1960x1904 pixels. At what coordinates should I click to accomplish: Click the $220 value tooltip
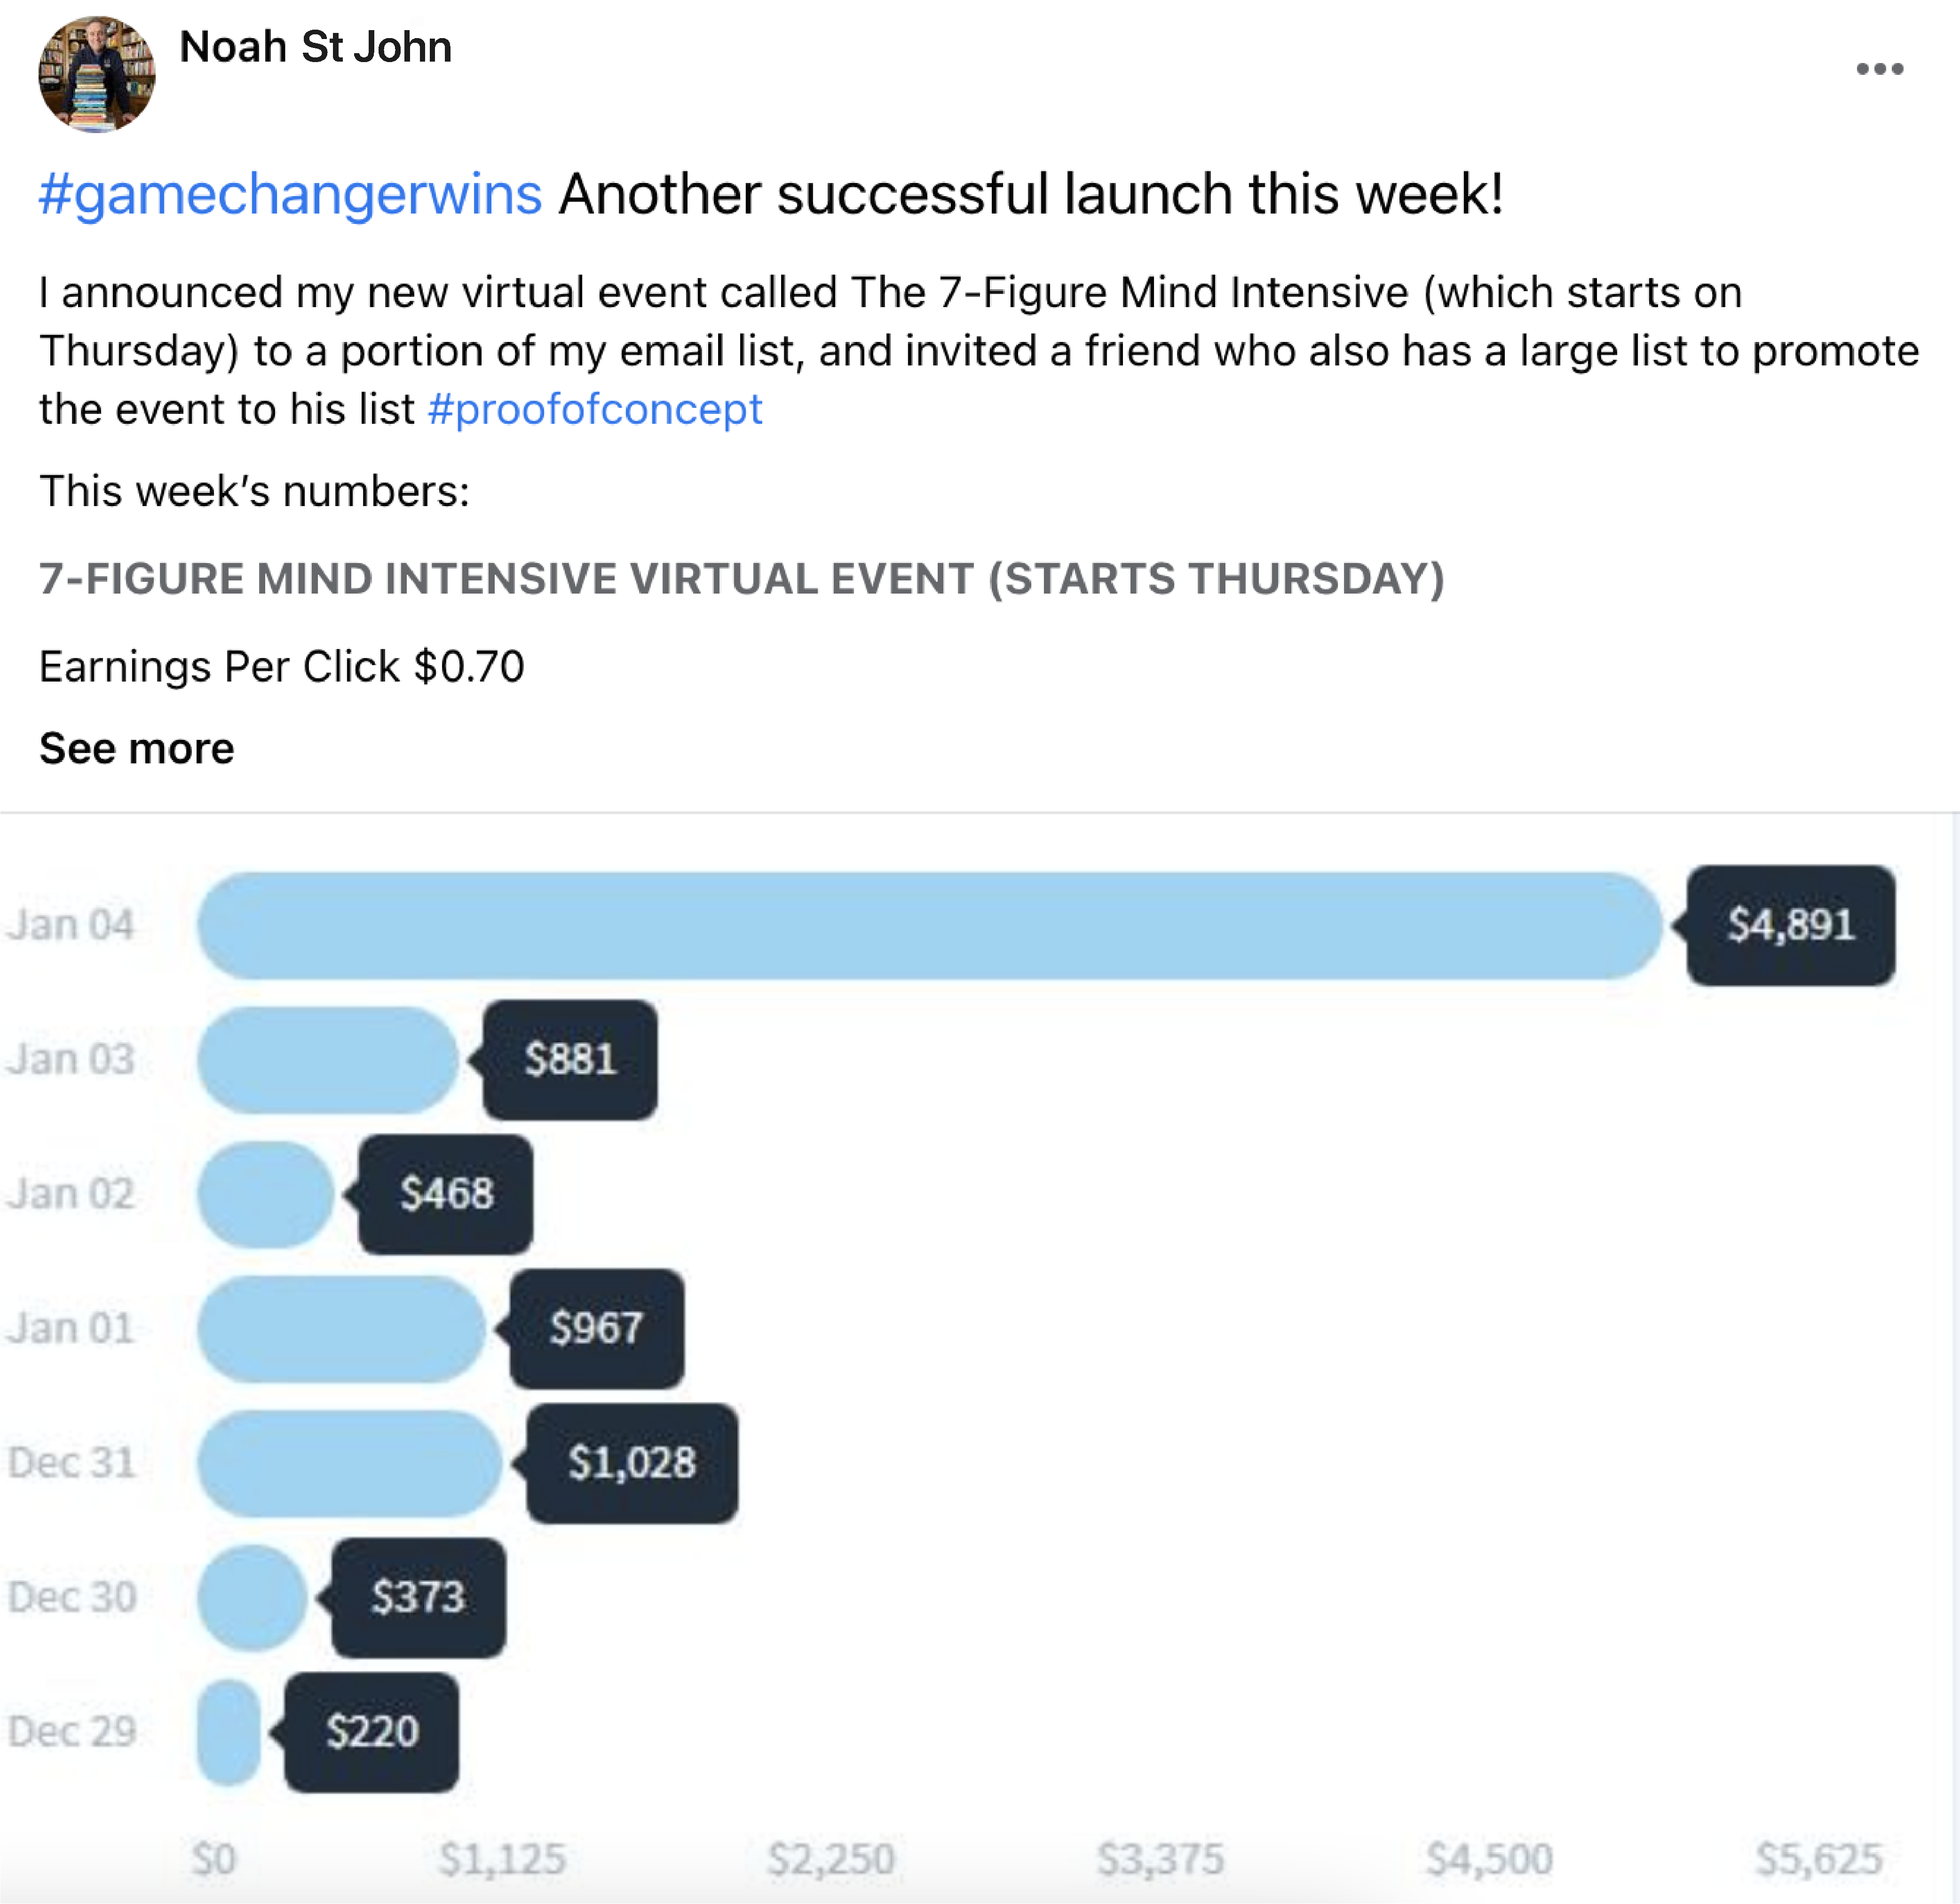click(x=372, y=1732)
